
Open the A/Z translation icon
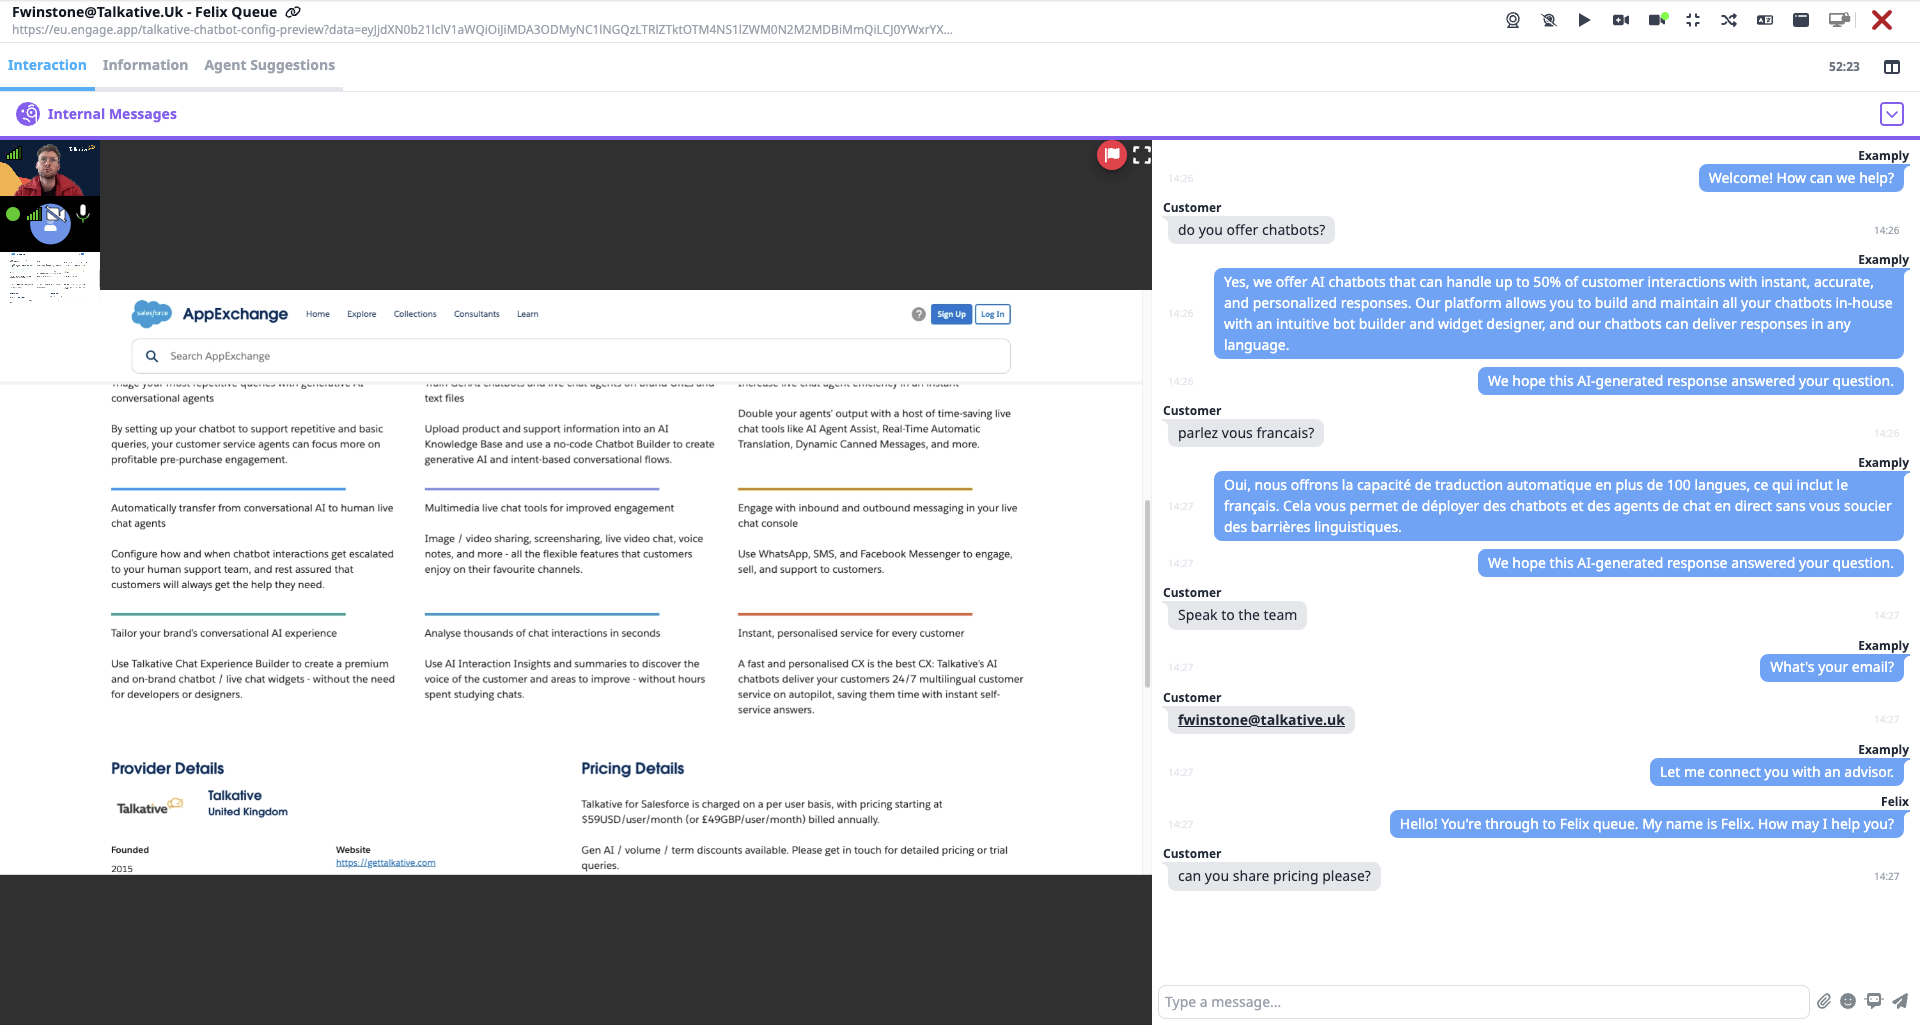(x=1765, y=20)
